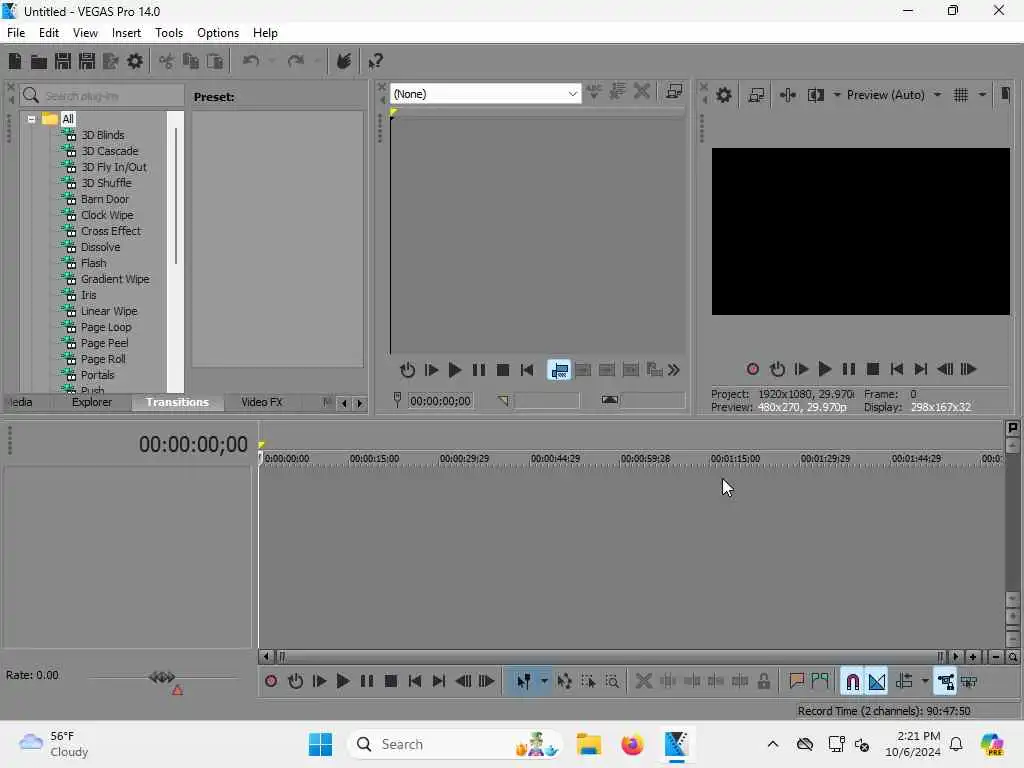Select Envelope Edit tool

click(x=564, y=682)
